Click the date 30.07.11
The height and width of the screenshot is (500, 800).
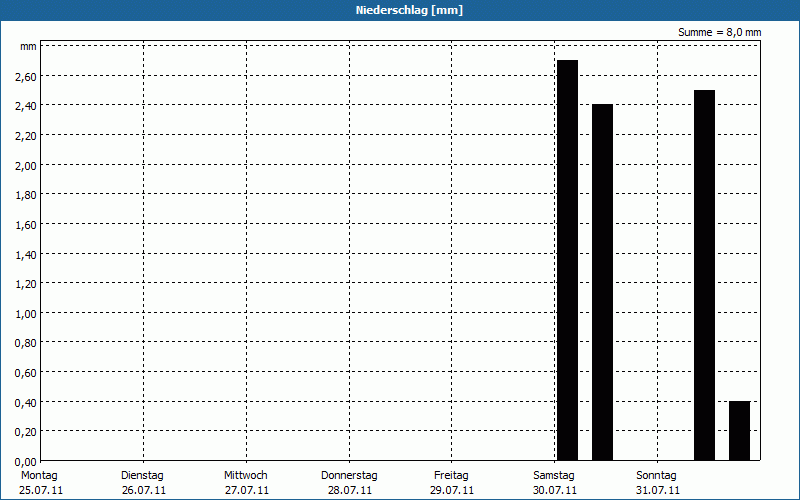tap(555, 491)
